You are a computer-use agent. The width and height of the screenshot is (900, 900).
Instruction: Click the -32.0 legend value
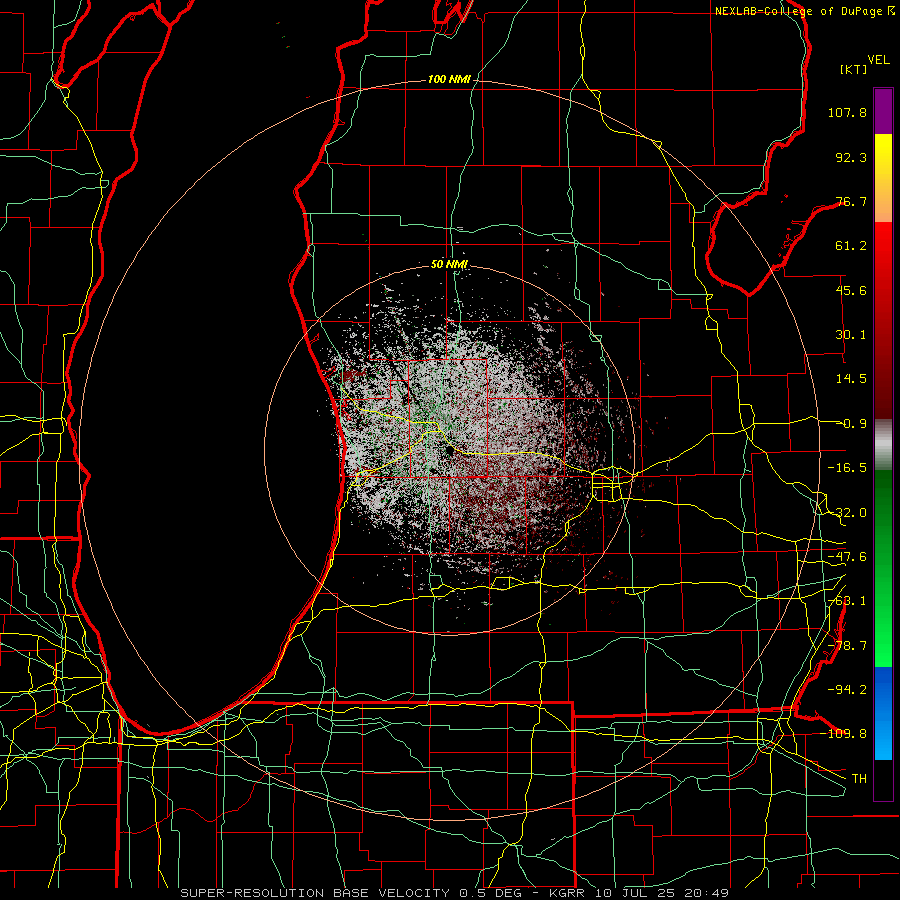pos(847,513)
